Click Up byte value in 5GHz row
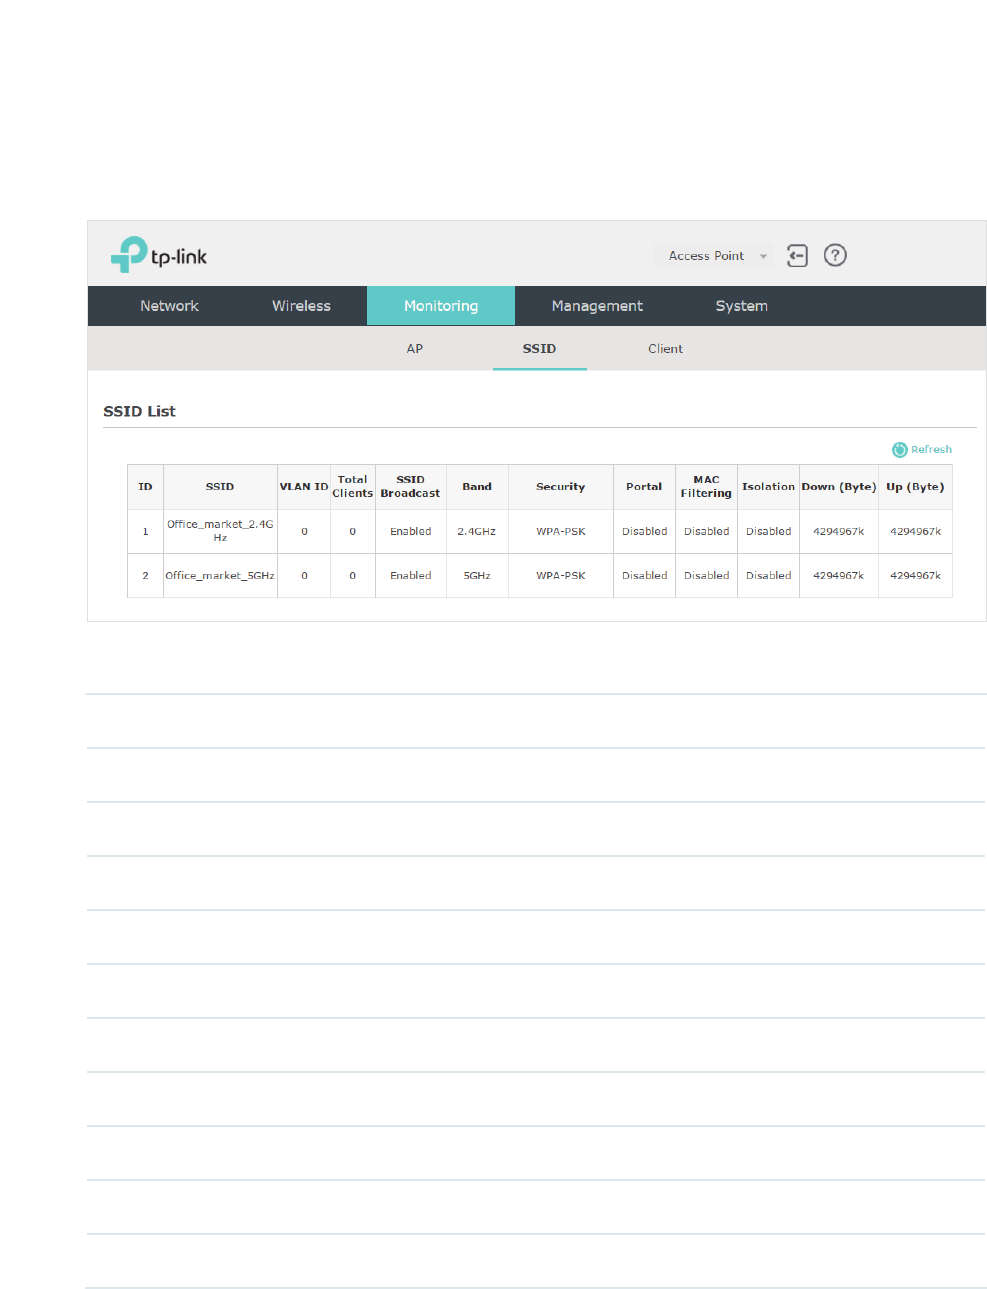 tap(915, 576)
